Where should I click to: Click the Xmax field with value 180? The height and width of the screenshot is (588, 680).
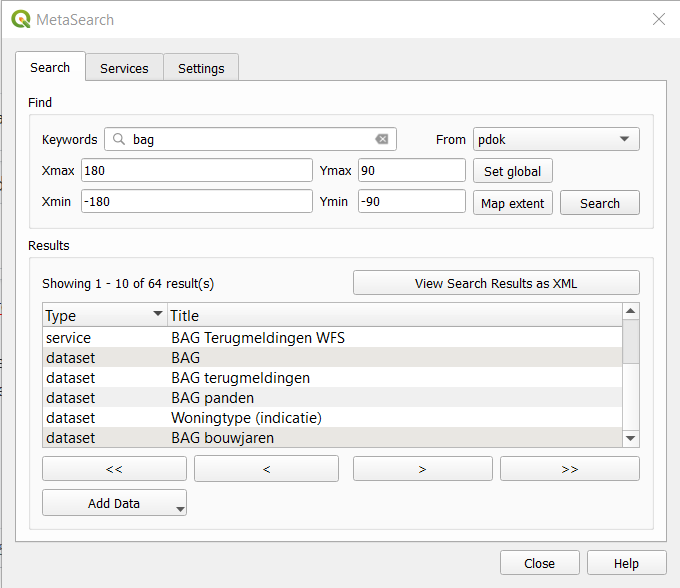click(x=196, y=170)
